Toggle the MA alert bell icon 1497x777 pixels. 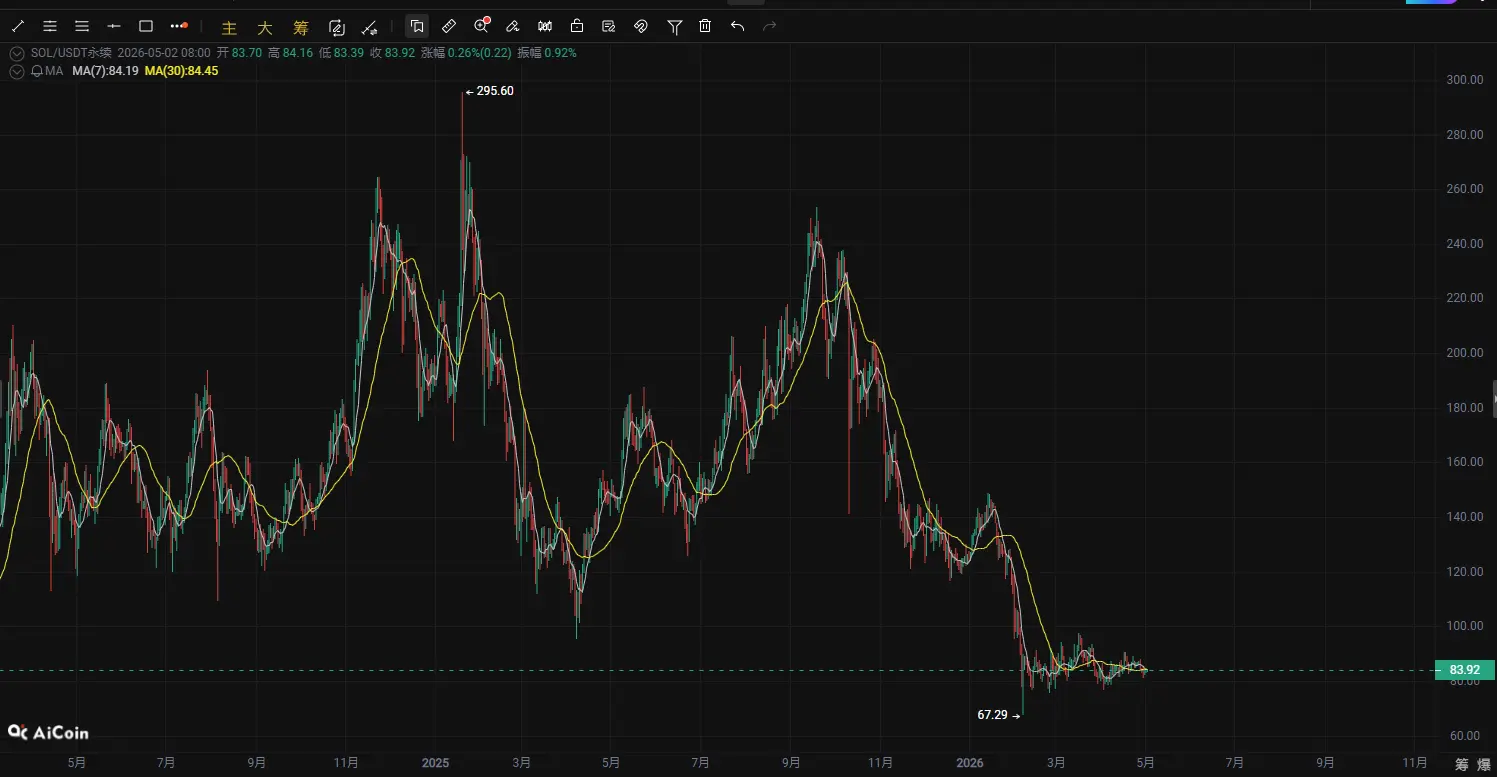tap(37, 71)
